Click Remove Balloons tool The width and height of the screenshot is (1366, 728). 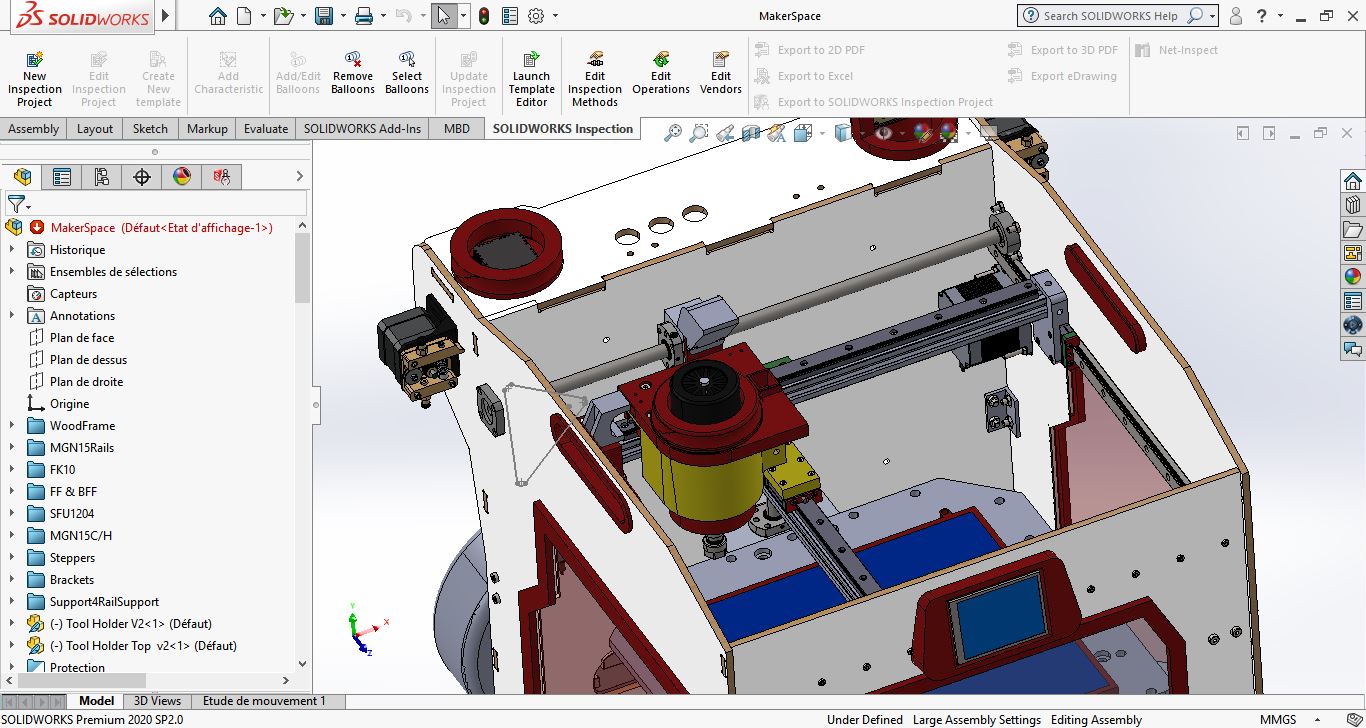click(x=353, y=73)
